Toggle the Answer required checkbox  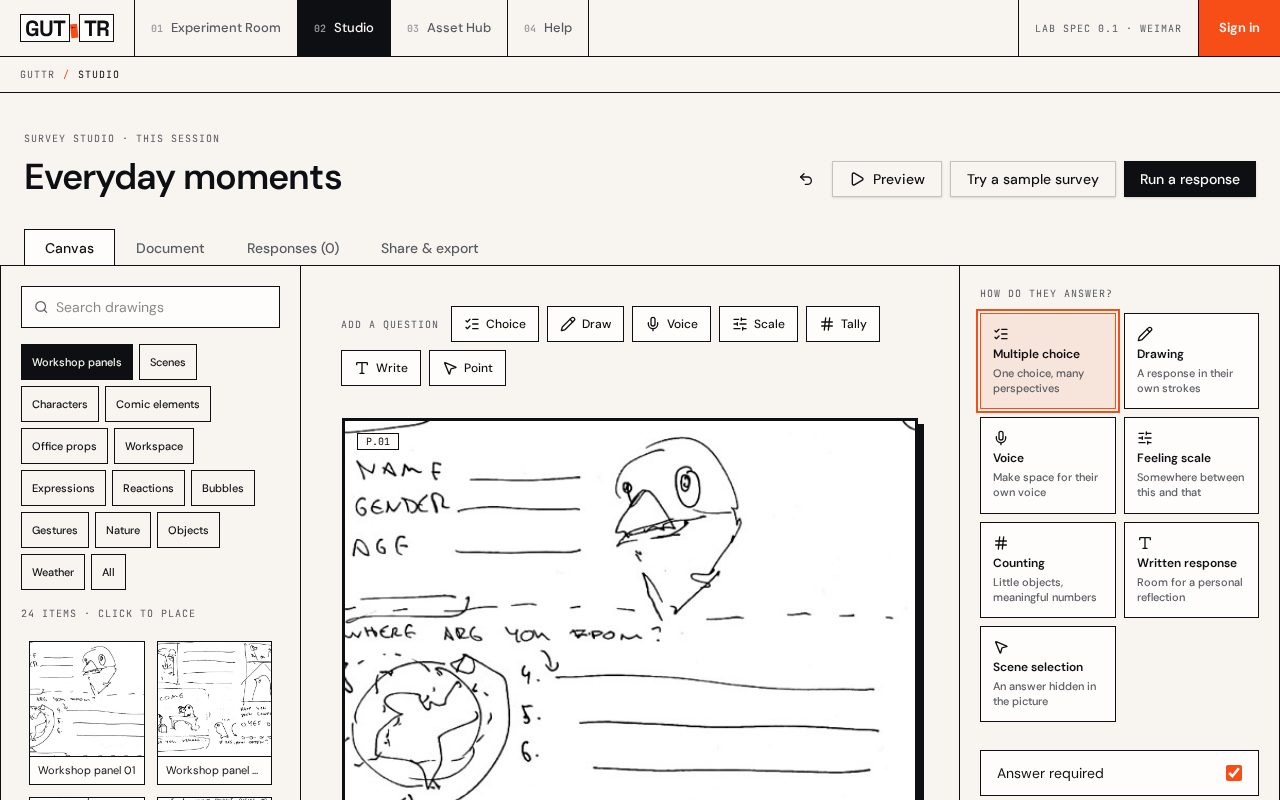[x=1234, y=773]
